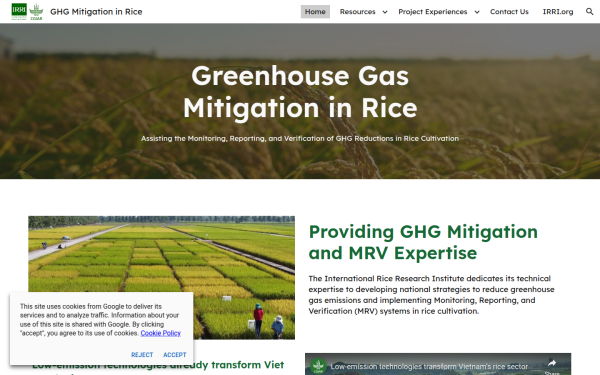Screen dimensions: 600x375
Task: Click the GHG Mitigation in Rice site title
Action: [x=96, y=11]
